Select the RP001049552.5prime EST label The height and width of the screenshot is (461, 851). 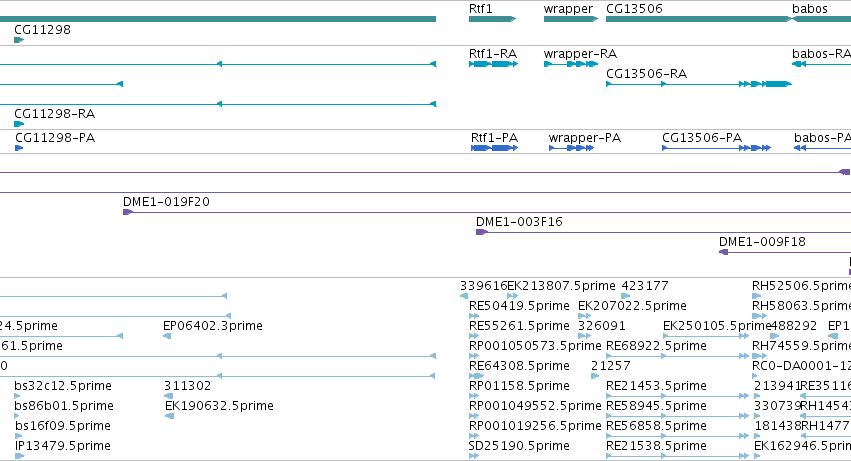pyautogui.click(x=535, y=406)
